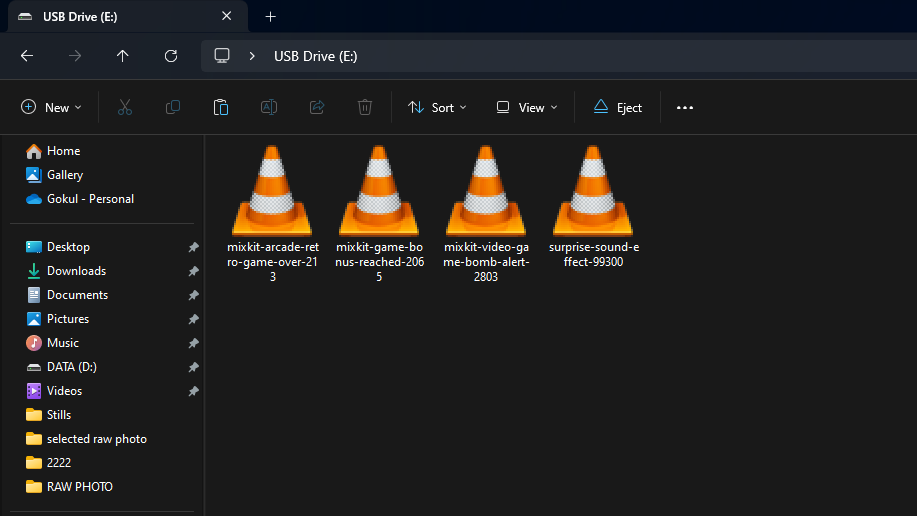Click the pin icon next to Documents
Image resolution: width=917 pixels, height=516 pixels.
pos(193,295)
